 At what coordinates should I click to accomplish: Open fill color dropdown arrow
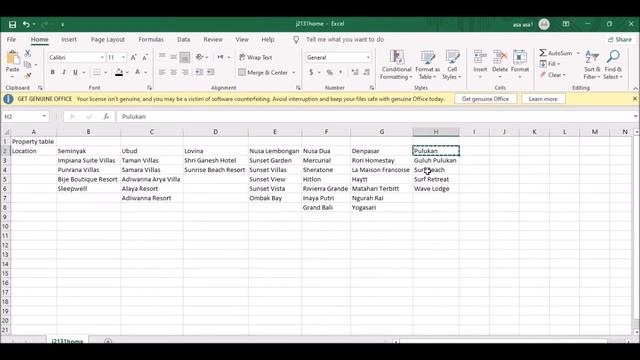pyautogui.click(x=127, y=73)
